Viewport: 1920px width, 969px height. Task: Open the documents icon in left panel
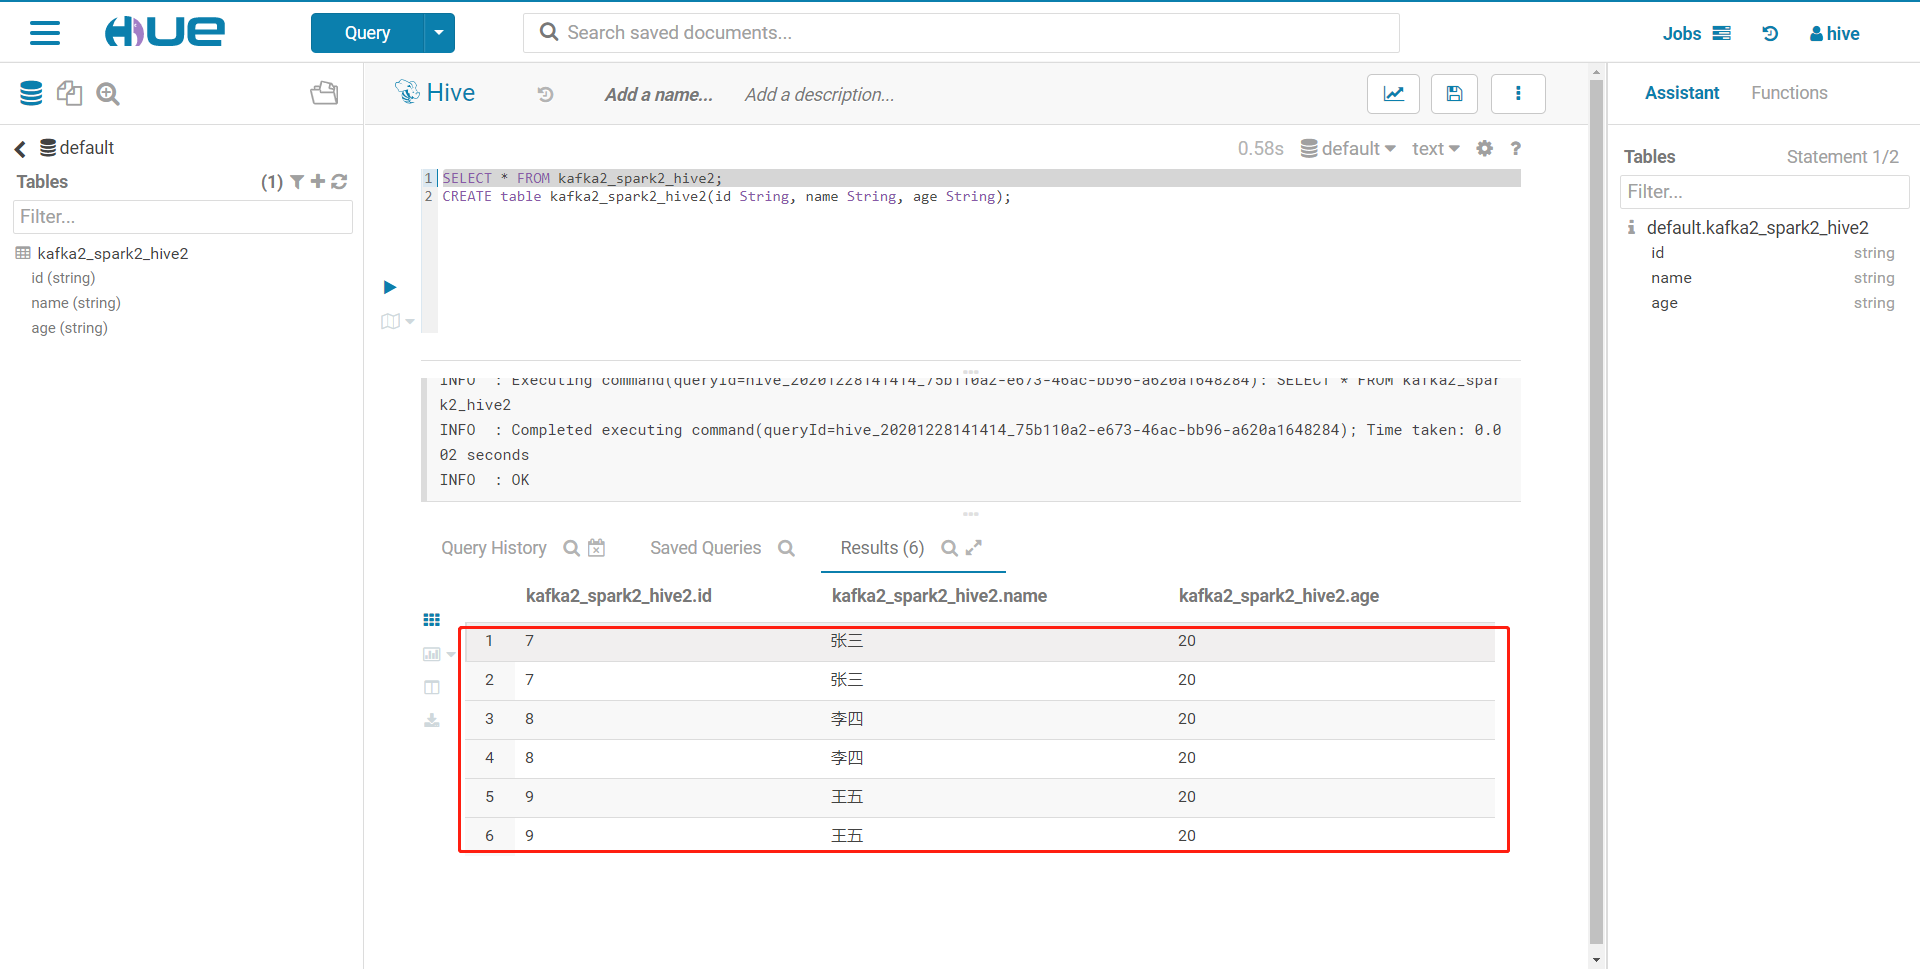69,94
